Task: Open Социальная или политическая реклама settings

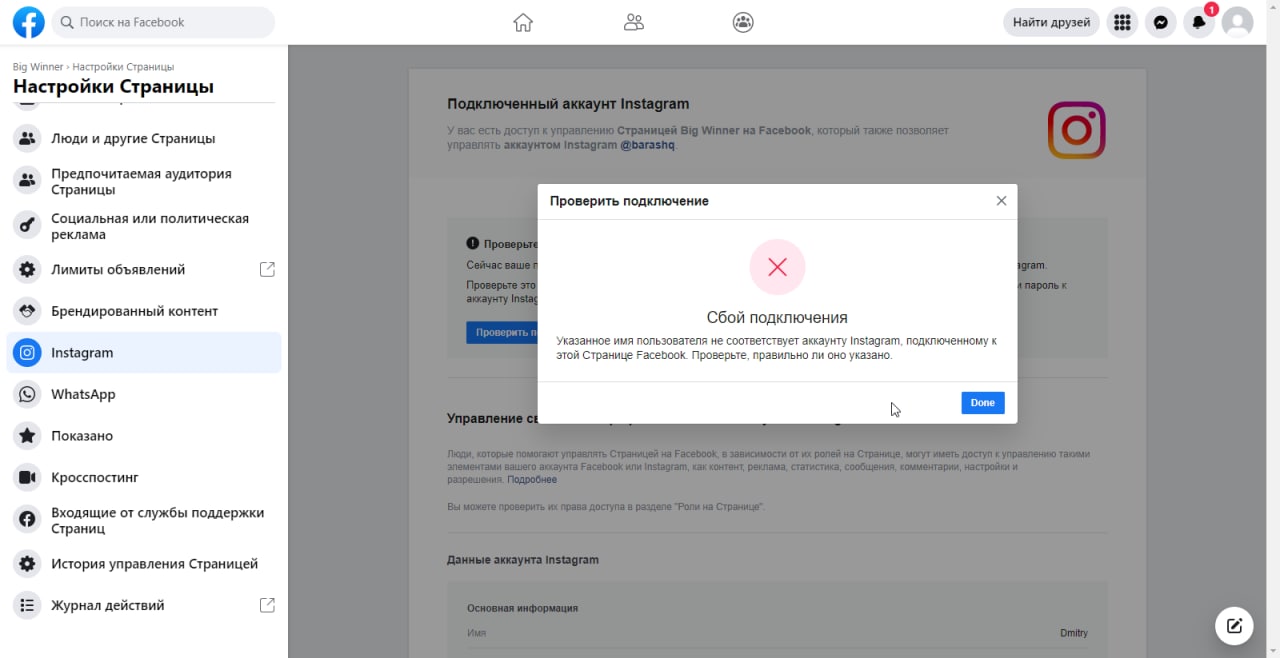Action: tap(144, 226)
